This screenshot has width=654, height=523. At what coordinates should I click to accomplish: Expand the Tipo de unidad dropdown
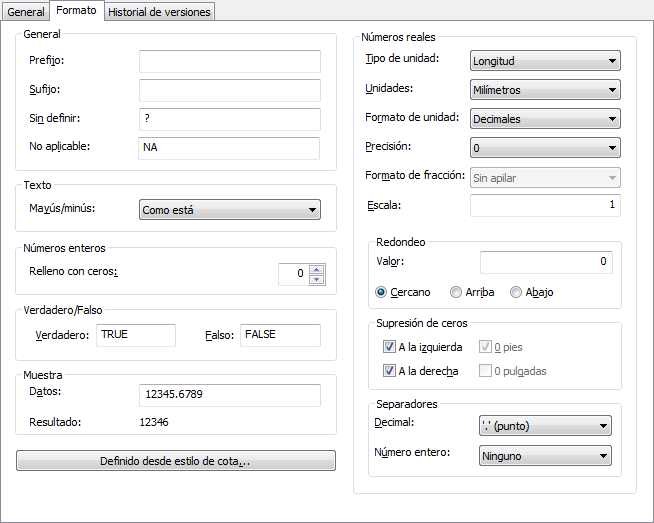click(x=545, y=61)
